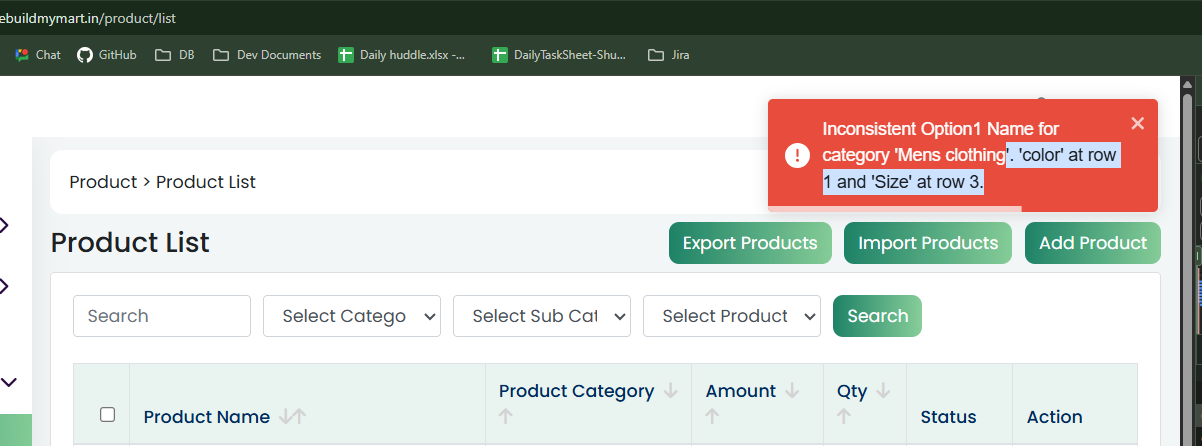The image size is (1202, 446).
Task: Open the Chat bookmark
Action: click(x=37, y=55)
